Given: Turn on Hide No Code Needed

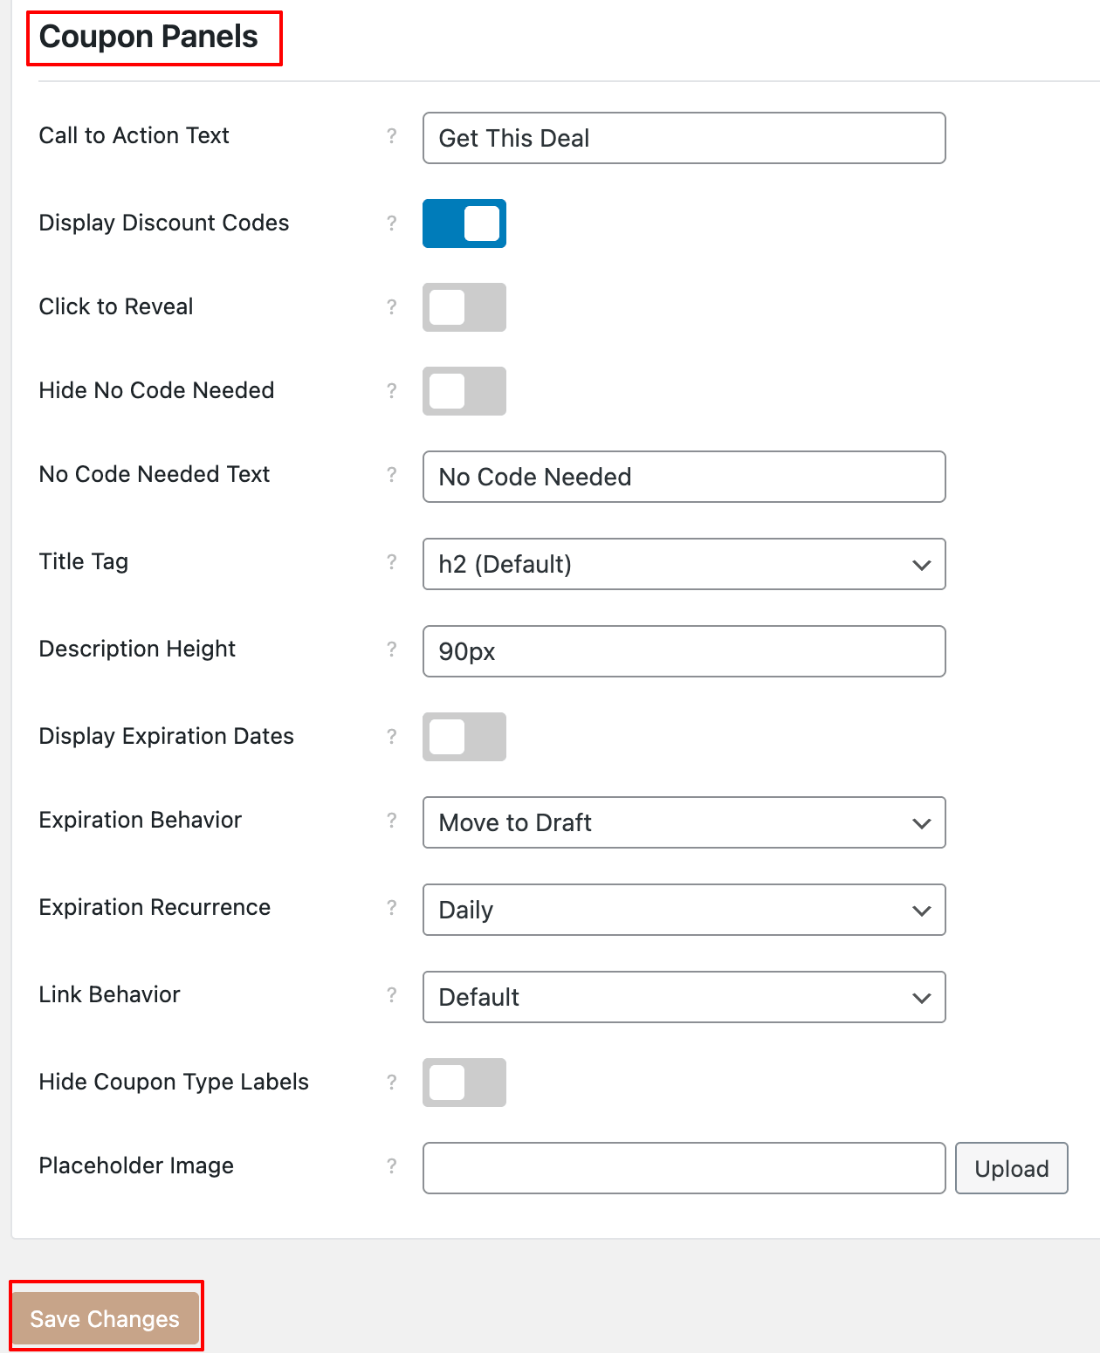Looking at the screenshot, I should click(x=463, y=391).
